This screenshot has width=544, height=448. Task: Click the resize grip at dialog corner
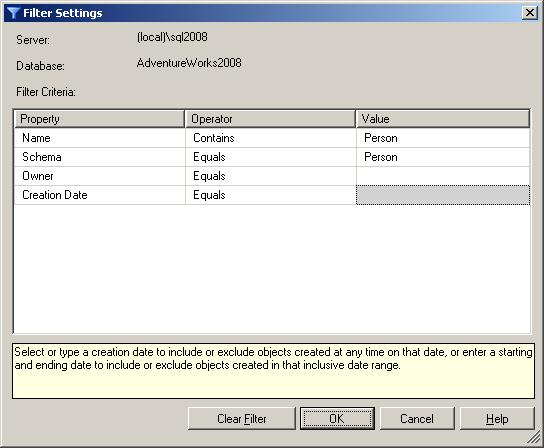[x=534, y=438]
